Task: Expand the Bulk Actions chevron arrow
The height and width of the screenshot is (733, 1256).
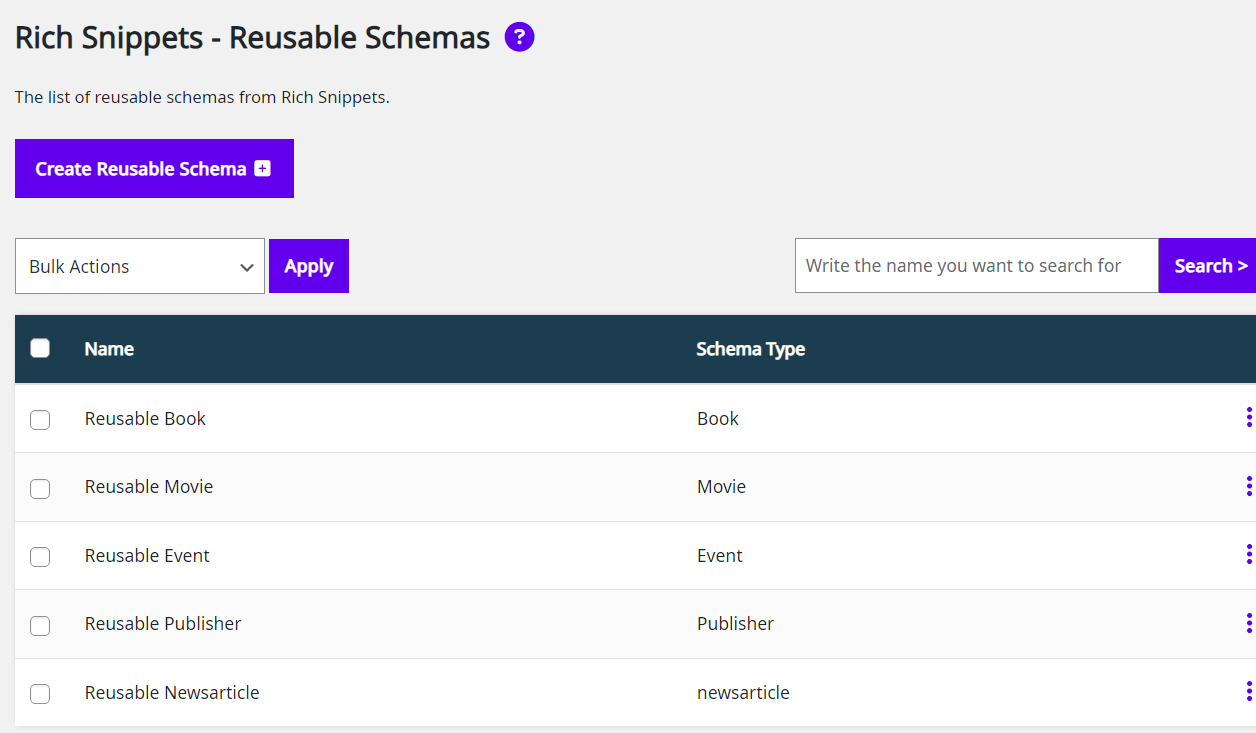Action: click(246, 266)
